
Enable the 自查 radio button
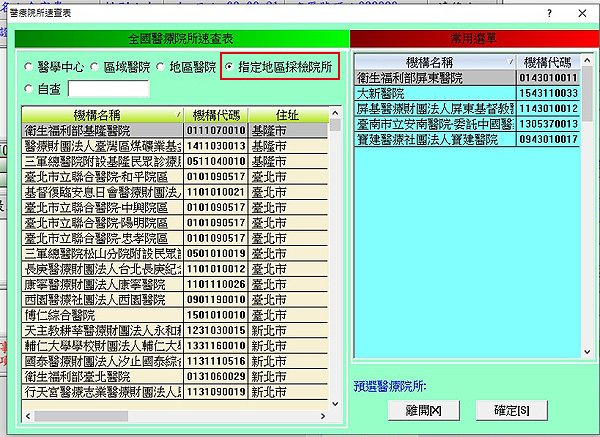coord(27,89)
